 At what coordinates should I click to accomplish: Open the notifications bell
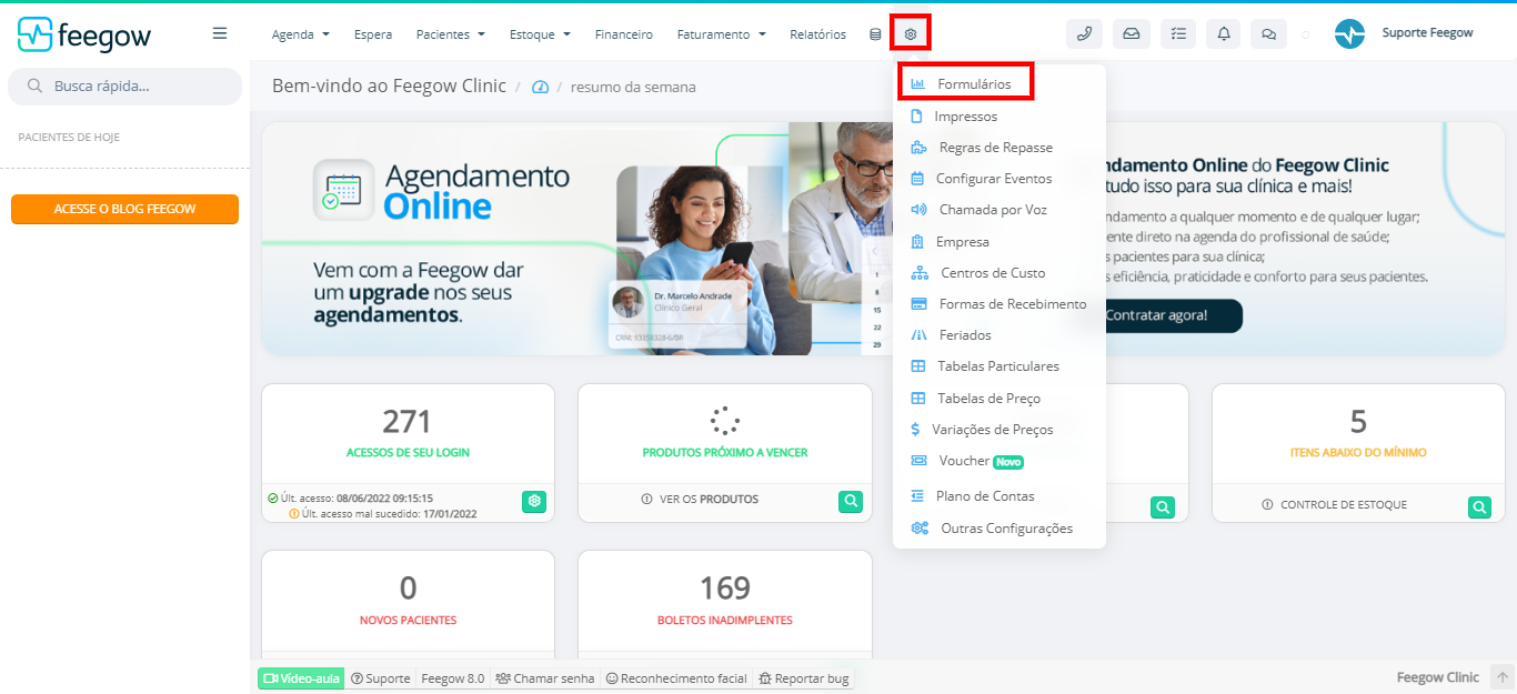[x=1224, y=34]
